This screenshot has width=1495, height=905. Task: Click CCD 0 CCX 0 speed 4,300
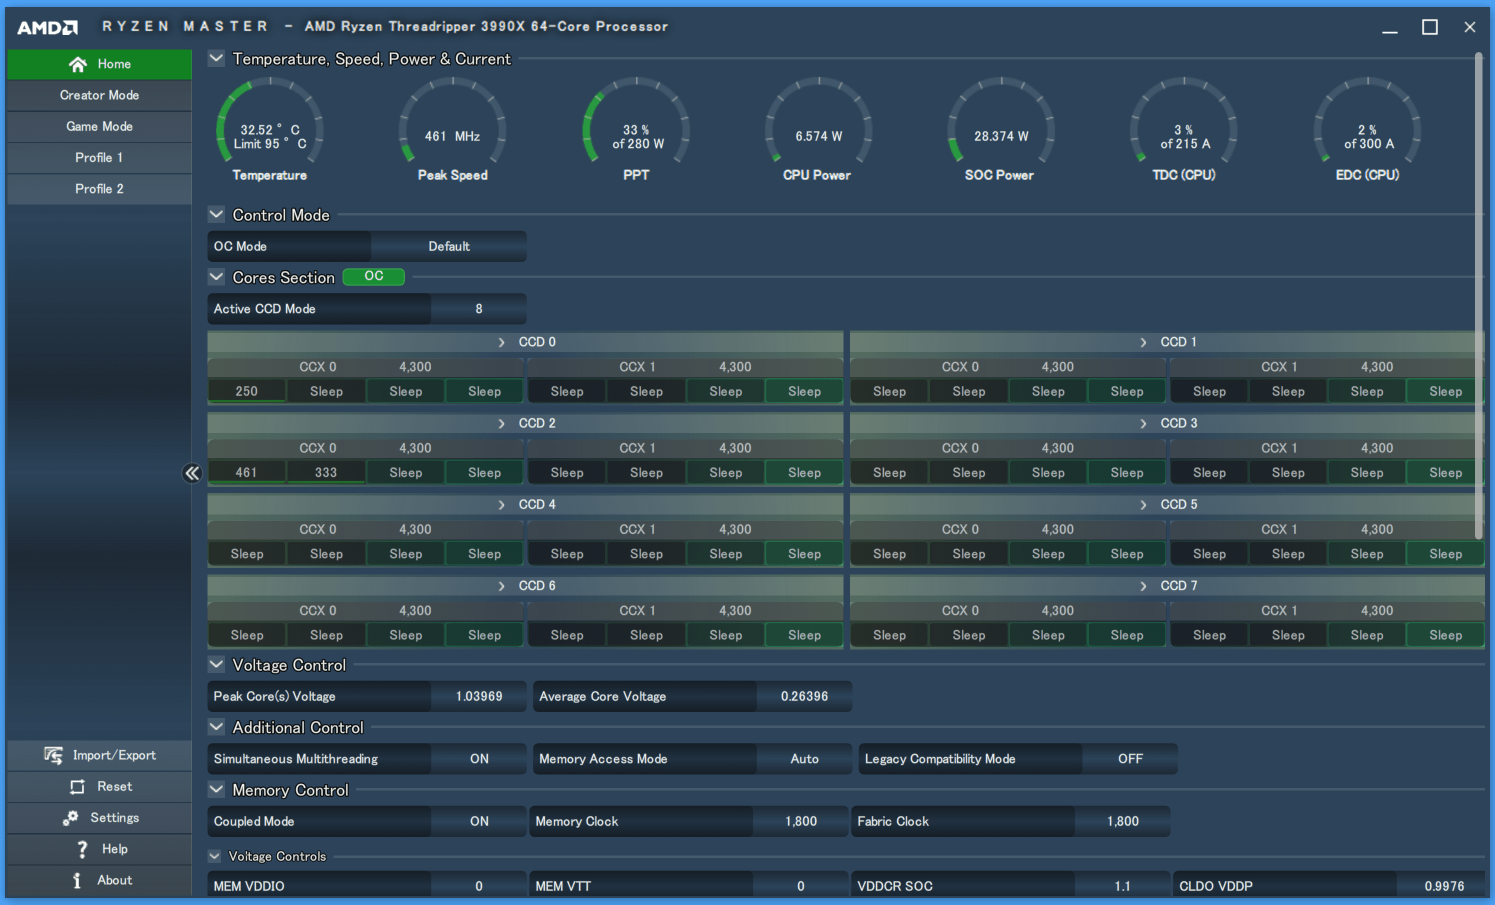415,367
